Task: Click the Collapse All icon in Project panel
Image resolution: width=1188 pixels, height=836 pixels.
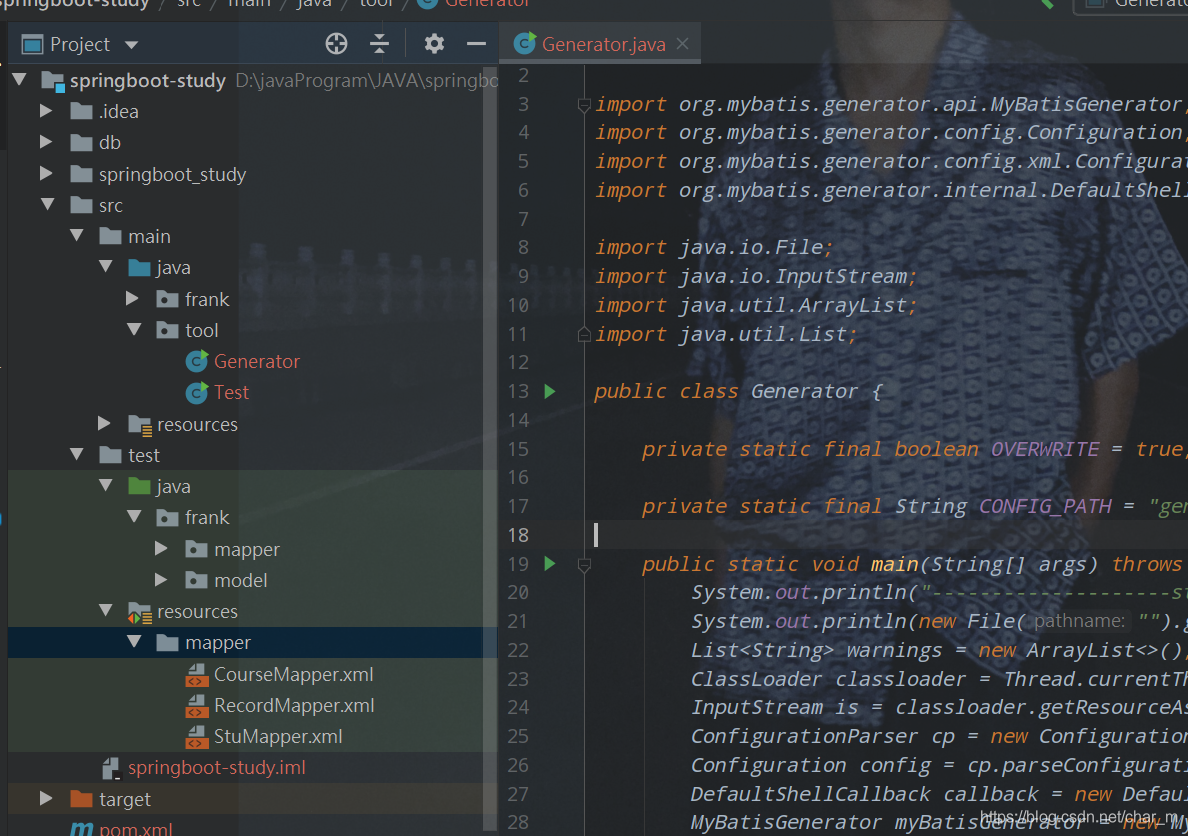Action: (380, 44)
